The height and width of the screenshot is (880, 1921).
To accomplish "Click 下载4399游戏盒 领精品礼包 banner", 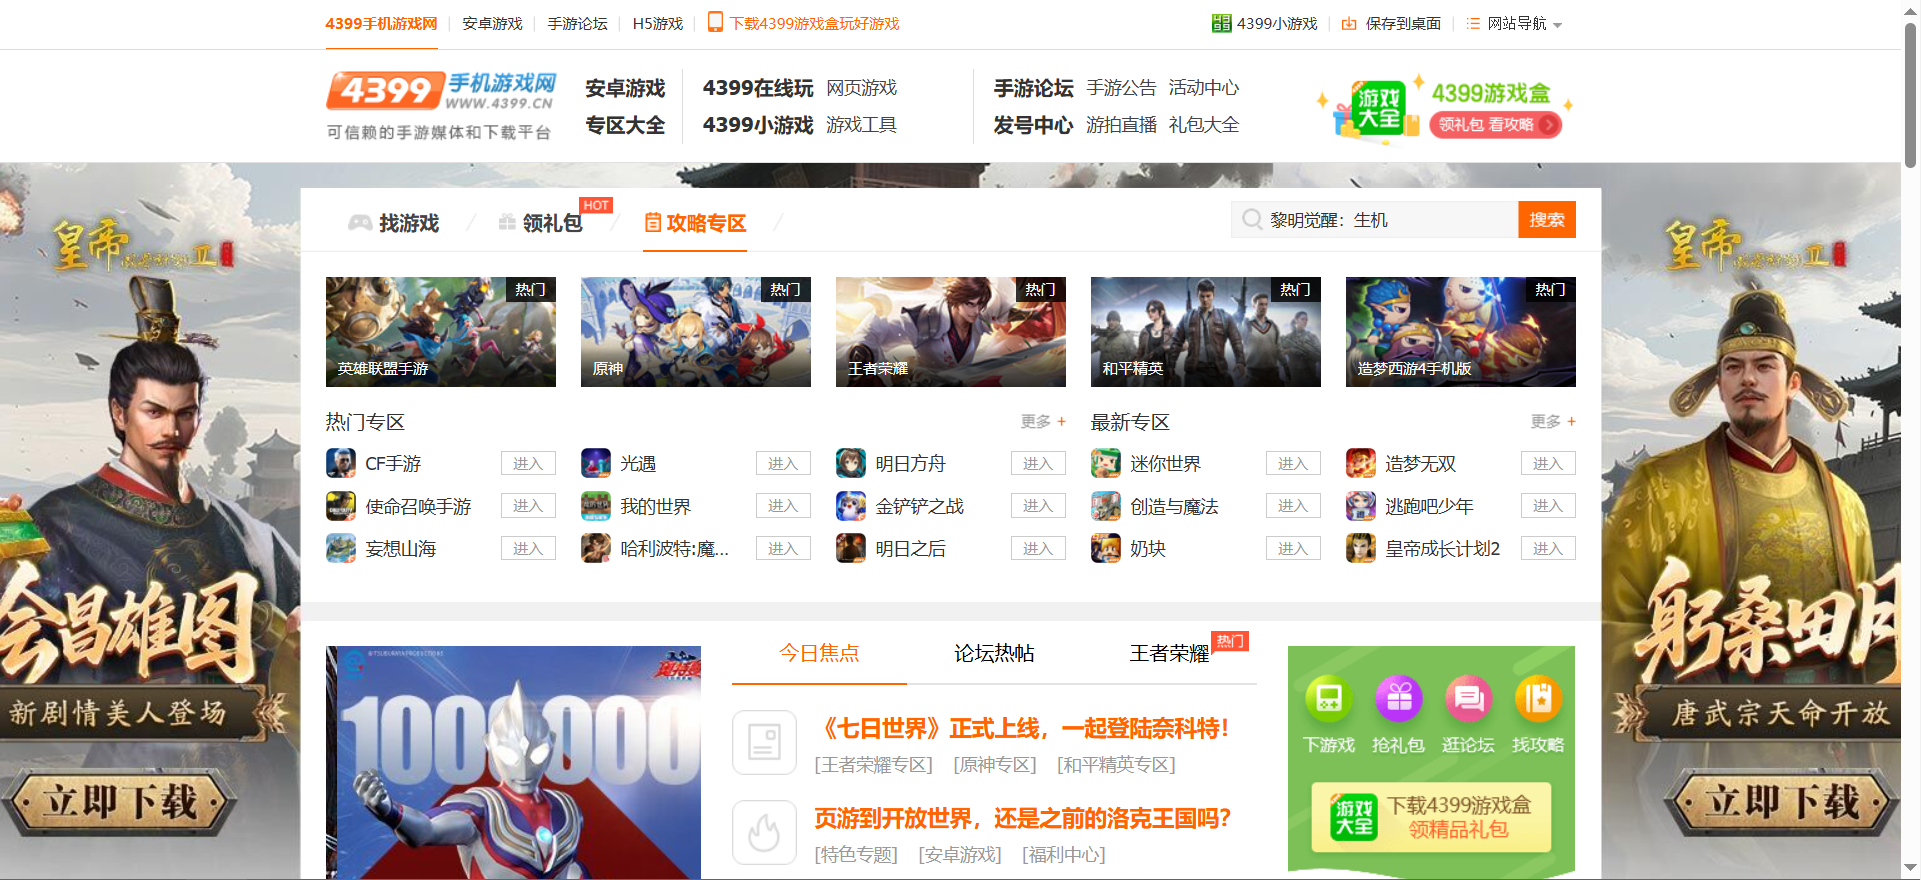I will pos(1431,817).
